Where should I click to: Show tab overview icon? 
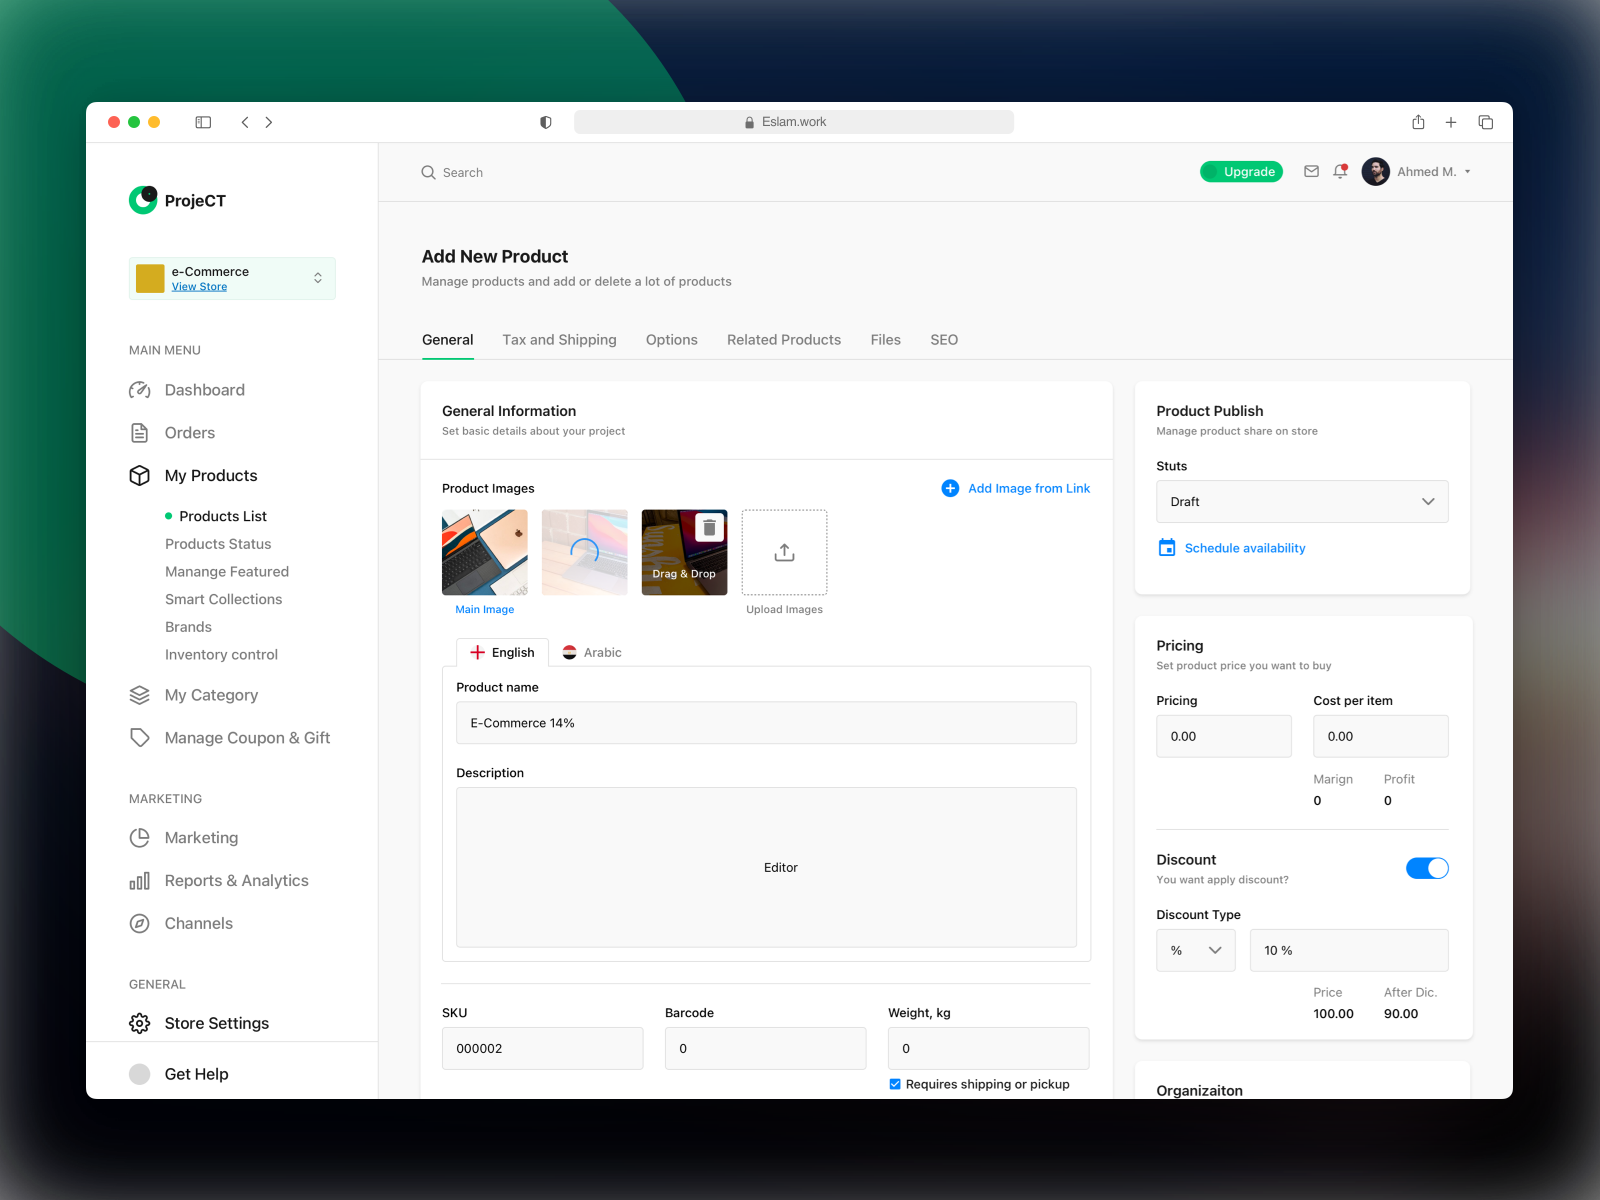click(1486, 122)
